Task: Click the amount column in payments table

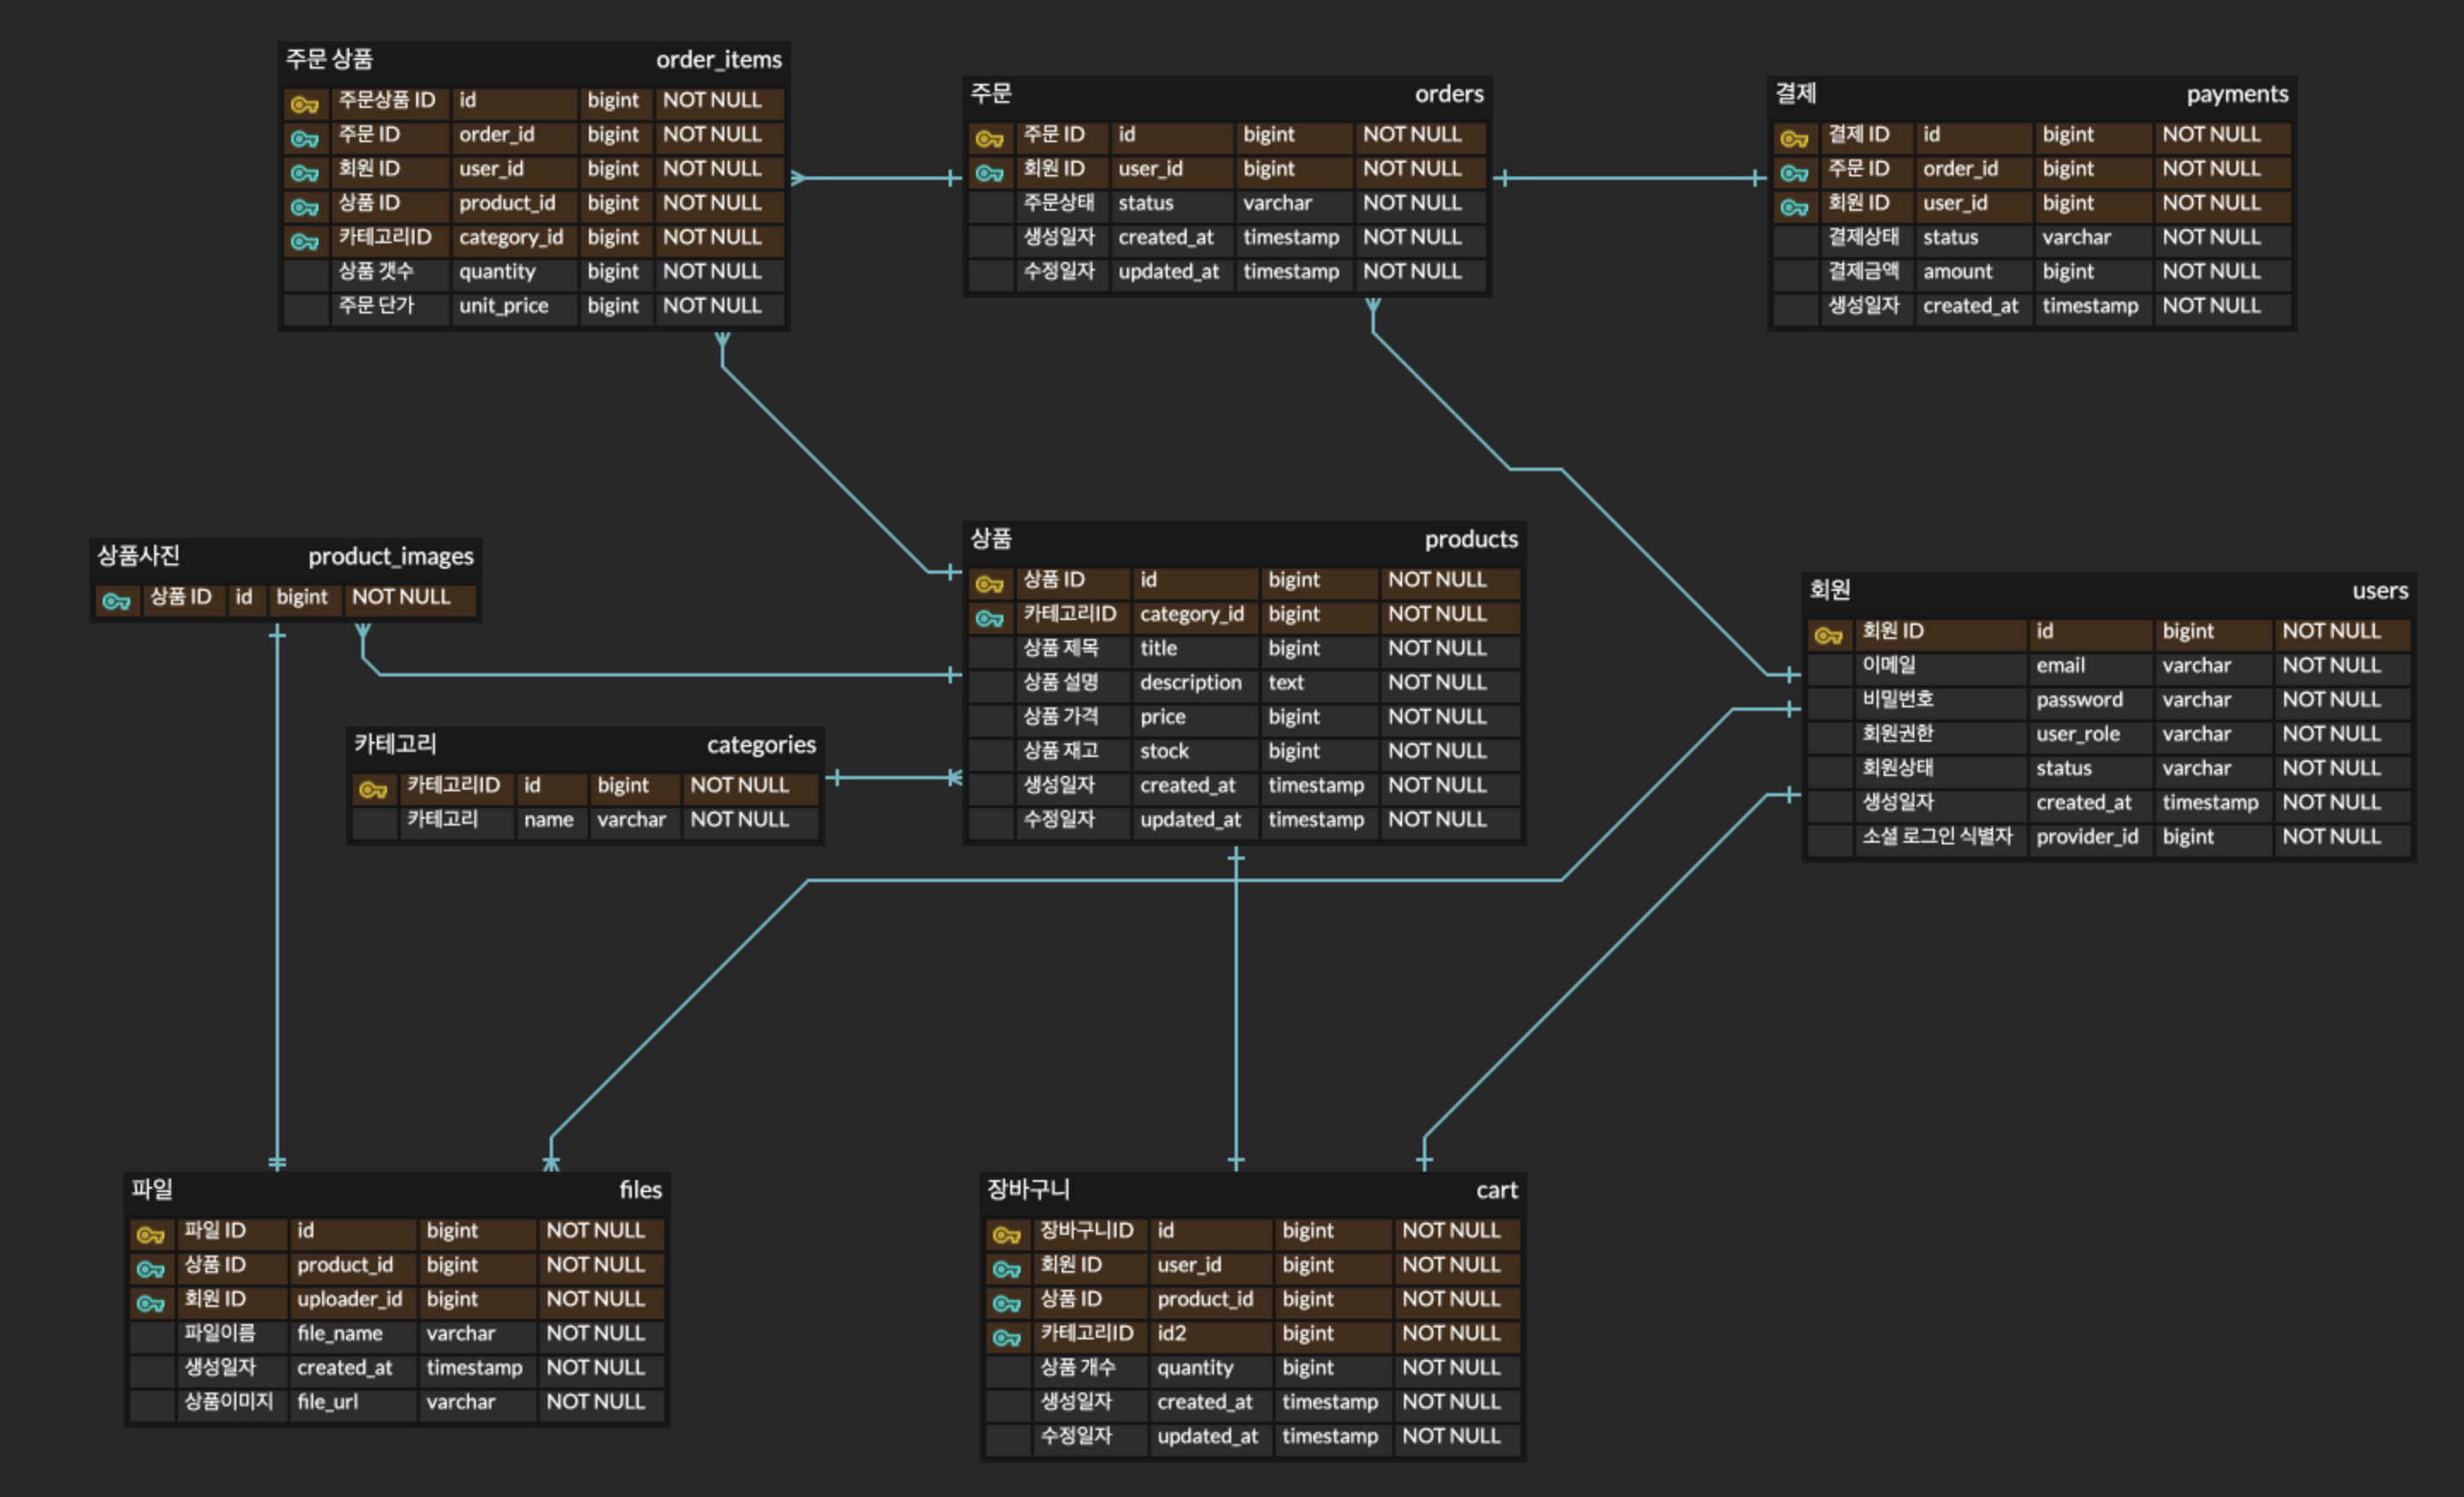Action: [1957, 272]
